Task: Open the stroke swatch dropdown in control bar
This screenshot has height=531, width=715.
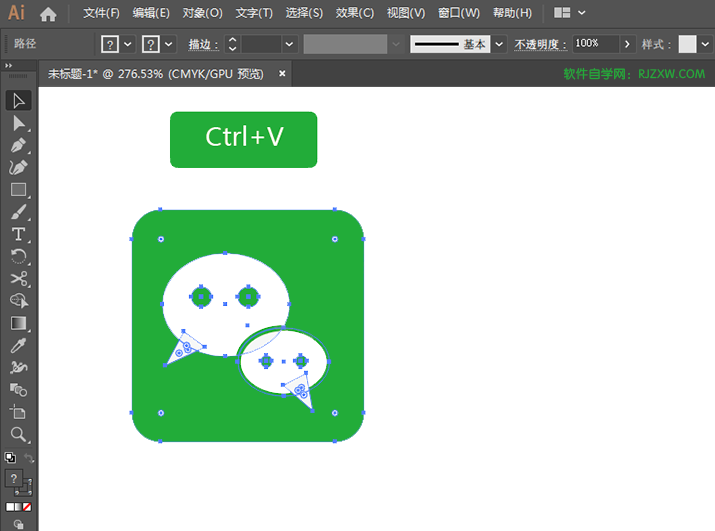Action: pyautogui.click(x=169, y=44)
